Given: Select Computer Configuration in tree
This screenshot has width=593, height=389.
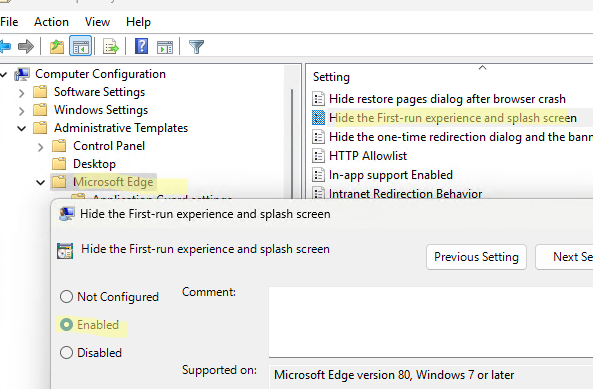Looking at the screenshot, I should click(100, 74).
